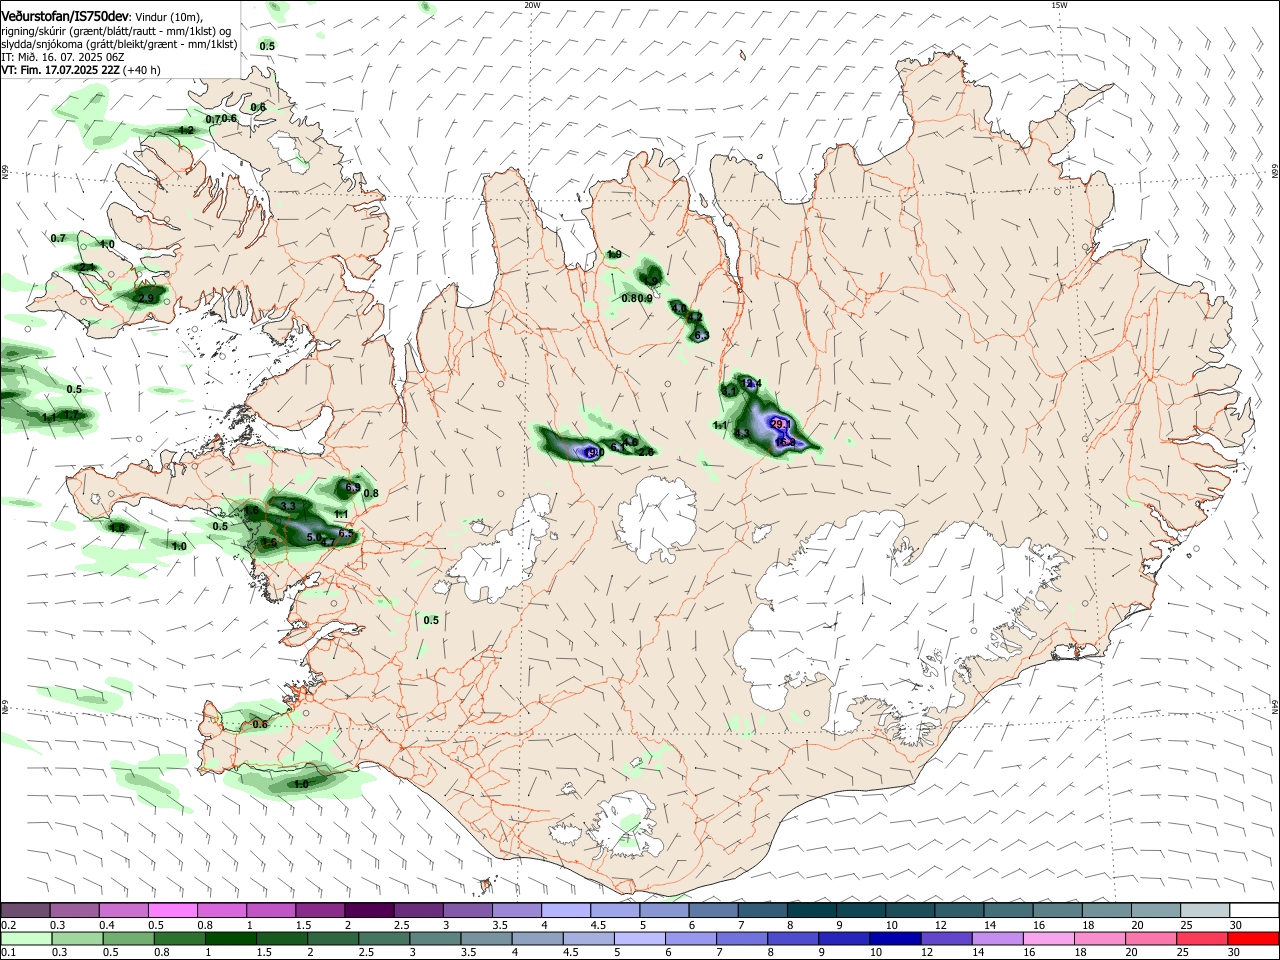Click the 0.4 label in the purple legend

click(108, 925)
